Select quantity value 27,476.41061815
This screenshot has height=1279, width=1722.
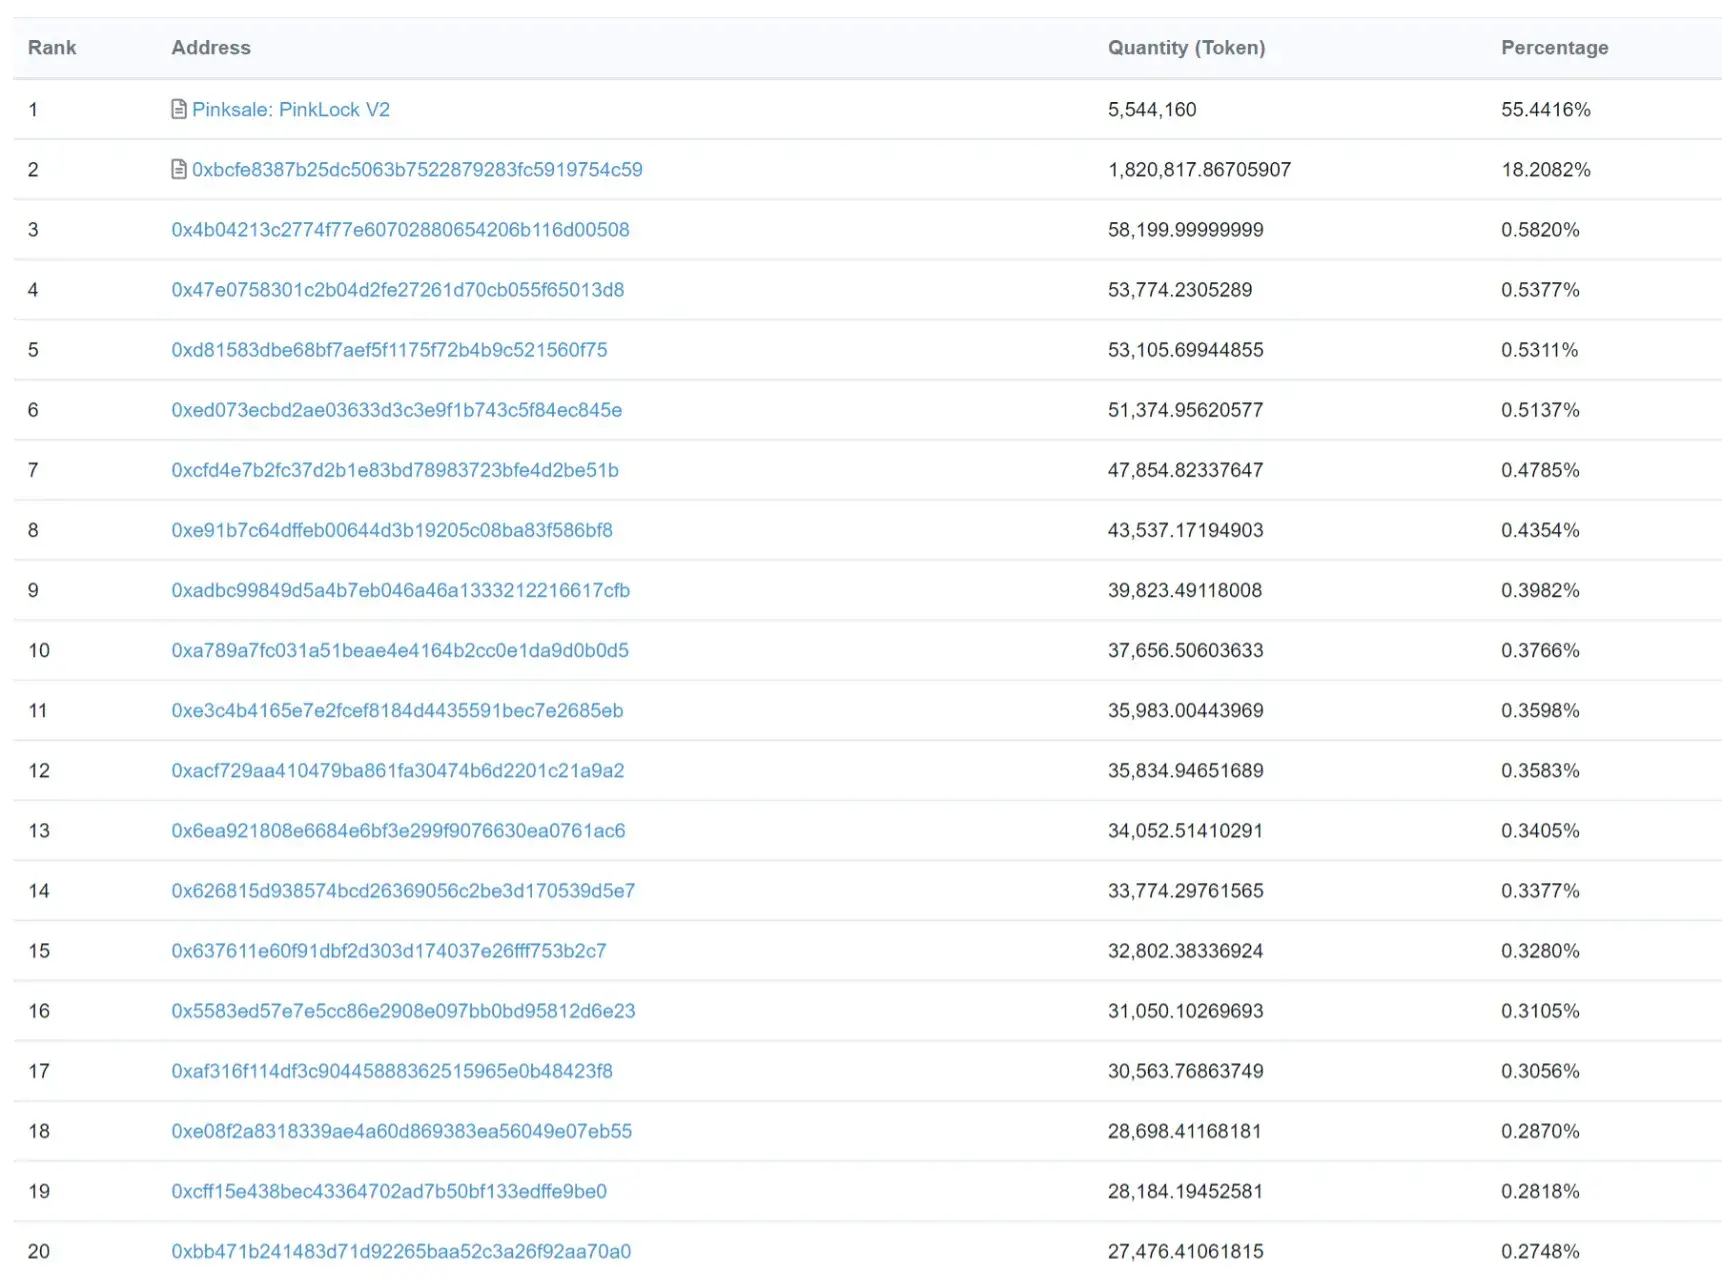(x=1185, y=1249)
